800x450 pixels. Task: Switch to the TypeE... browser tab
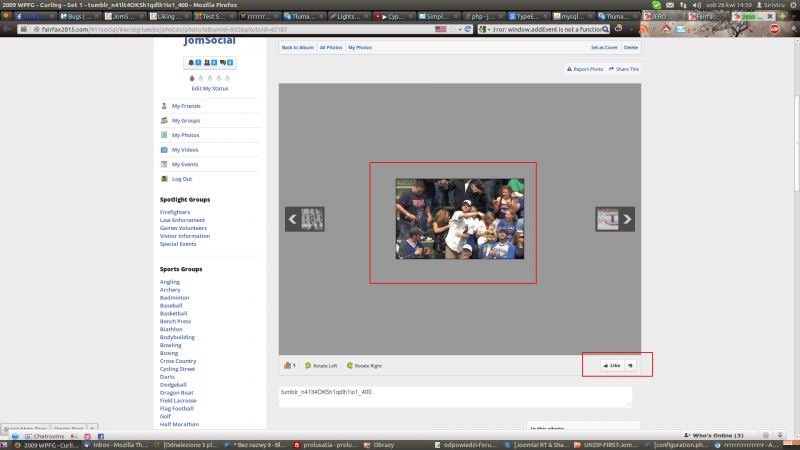527,16
